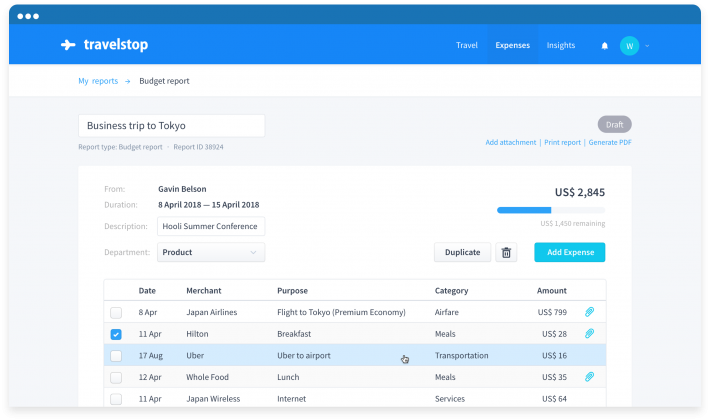The width and height of the screenshot is (710, 420).
Task: Open attachment paperclip for Hilton row
Action: [x=589, y=334]
